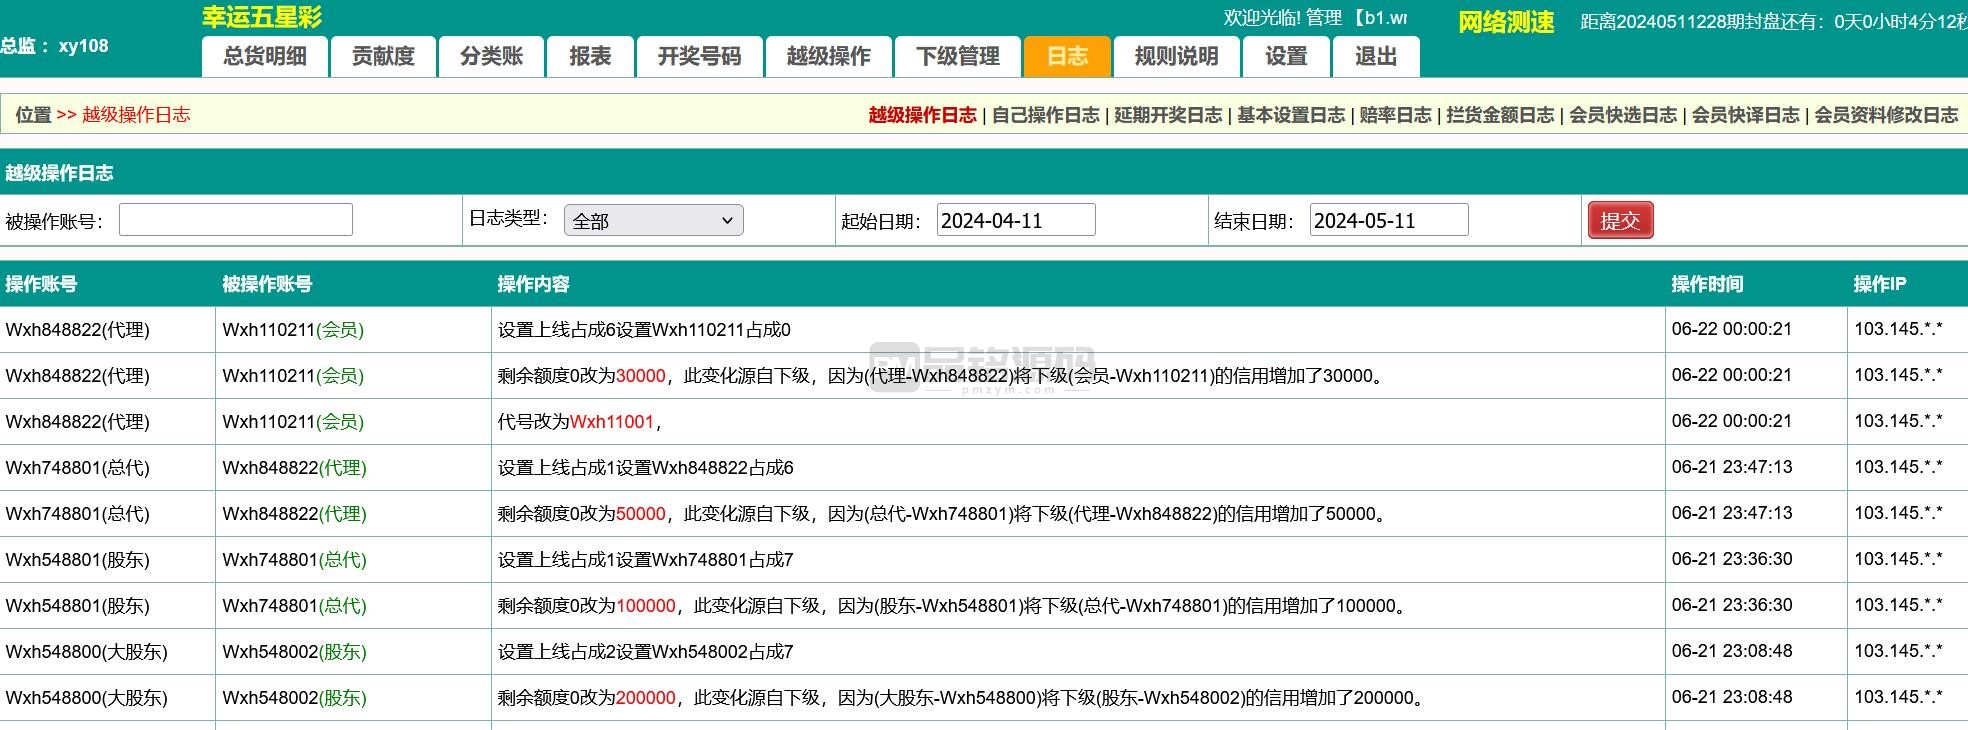This screenshot has width=1968, height=730.
Task: Open the 自己操作日志 link
Action: (1045, 115)
